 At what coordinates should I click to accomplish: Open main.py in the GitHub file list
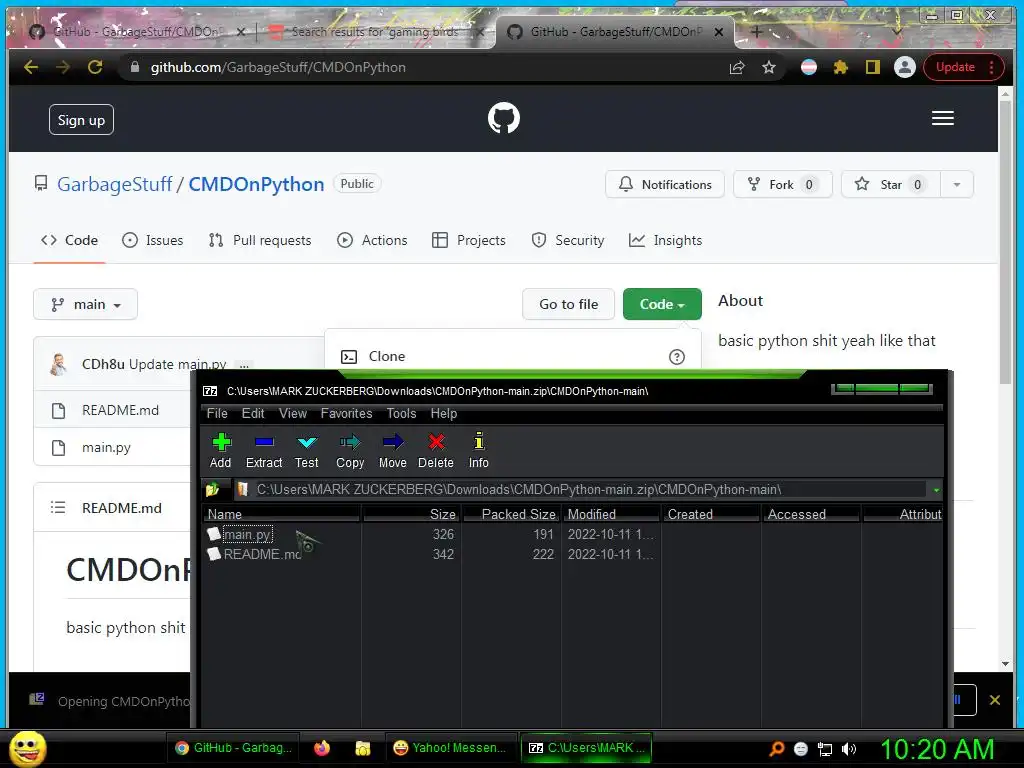pos(106,447)
